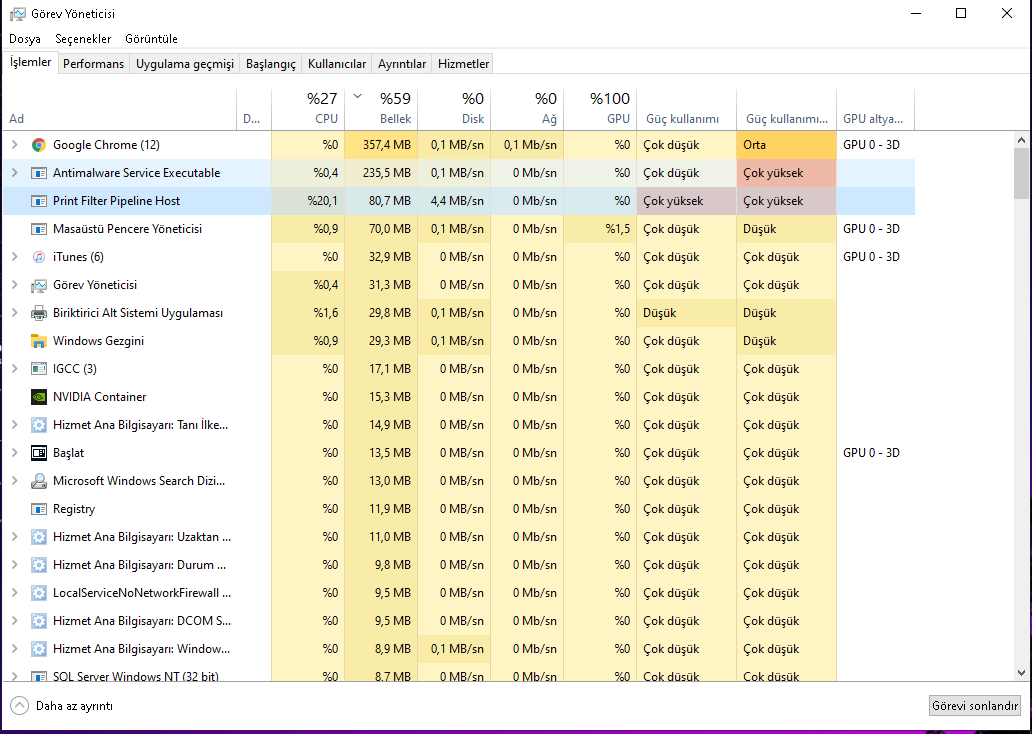Expand the Görev Yöneticisi process row

click(x=14, y=285)
